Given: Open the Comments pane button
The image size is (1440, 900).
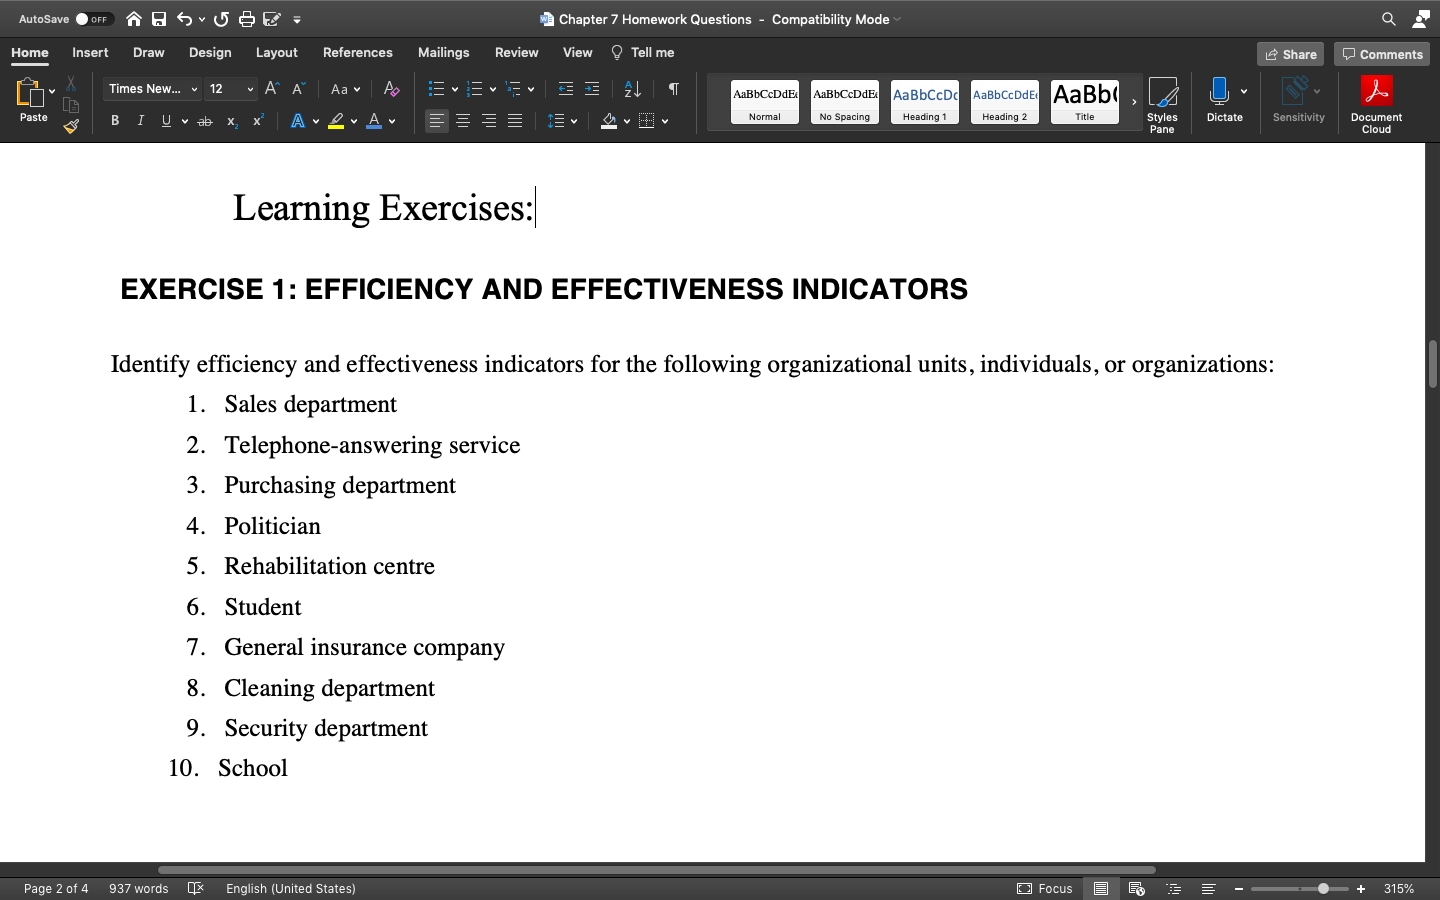Looking at the screenshot, I should click(x=1382, y=54).
